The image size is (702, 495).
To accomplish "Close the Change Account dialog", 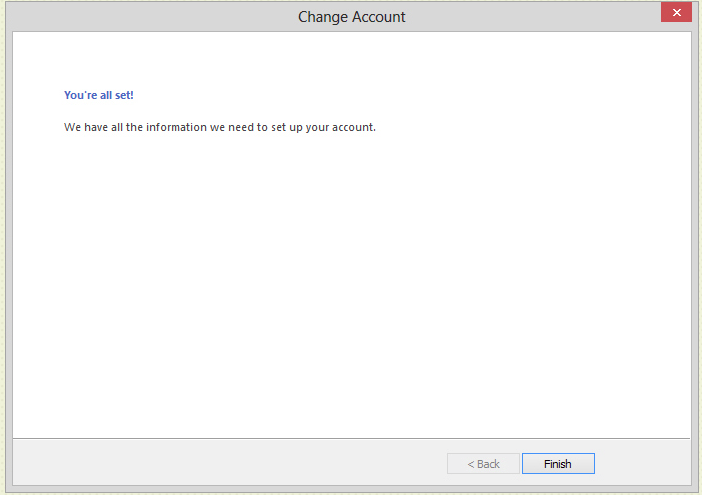I will tap(676, 12).
